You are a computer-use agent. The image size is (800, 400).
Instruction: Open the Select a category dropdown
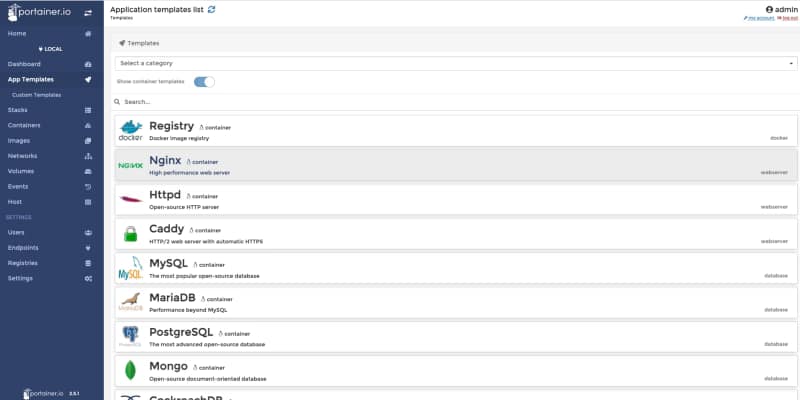pyautogui.click(x=455, y=63)
